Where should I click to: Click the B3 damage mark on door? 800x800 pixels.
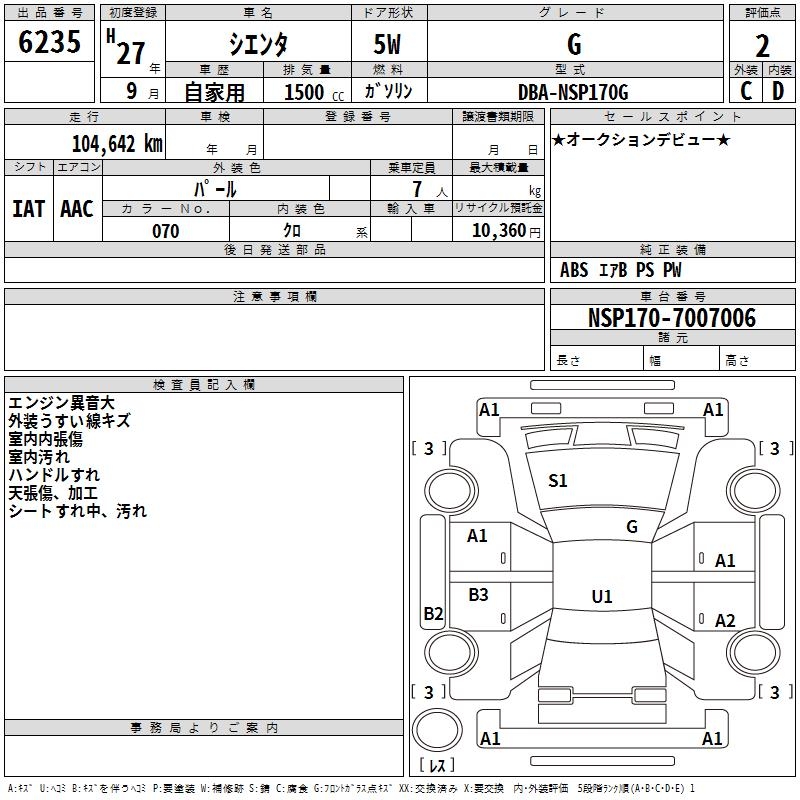pos(478,595)
